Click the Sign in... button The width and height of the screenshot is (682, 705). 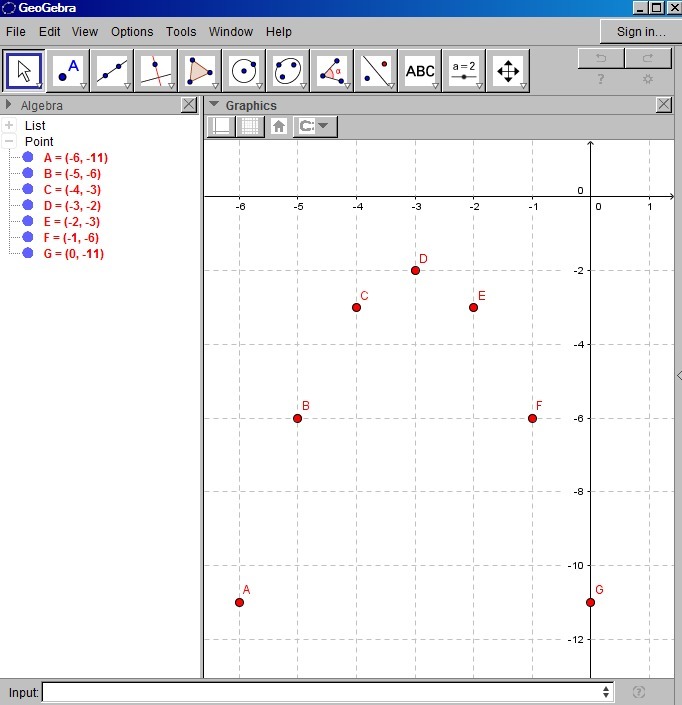coord(640,32)
